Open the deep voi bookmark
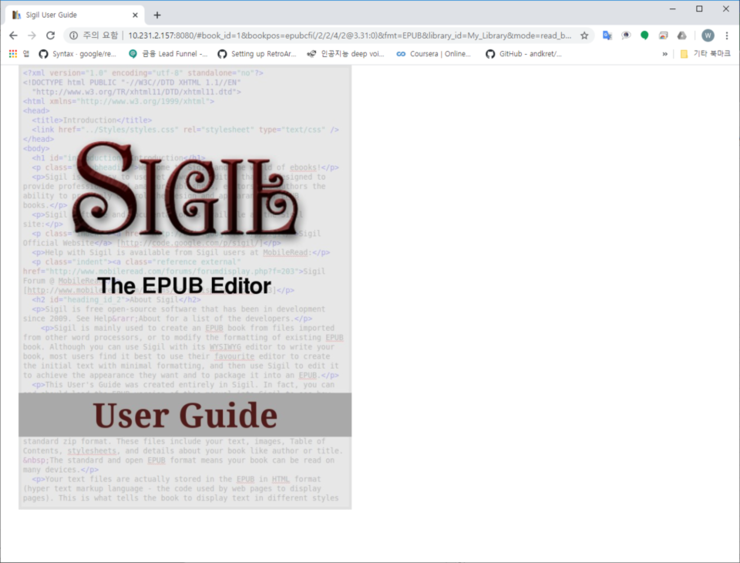 click(345, 54)
